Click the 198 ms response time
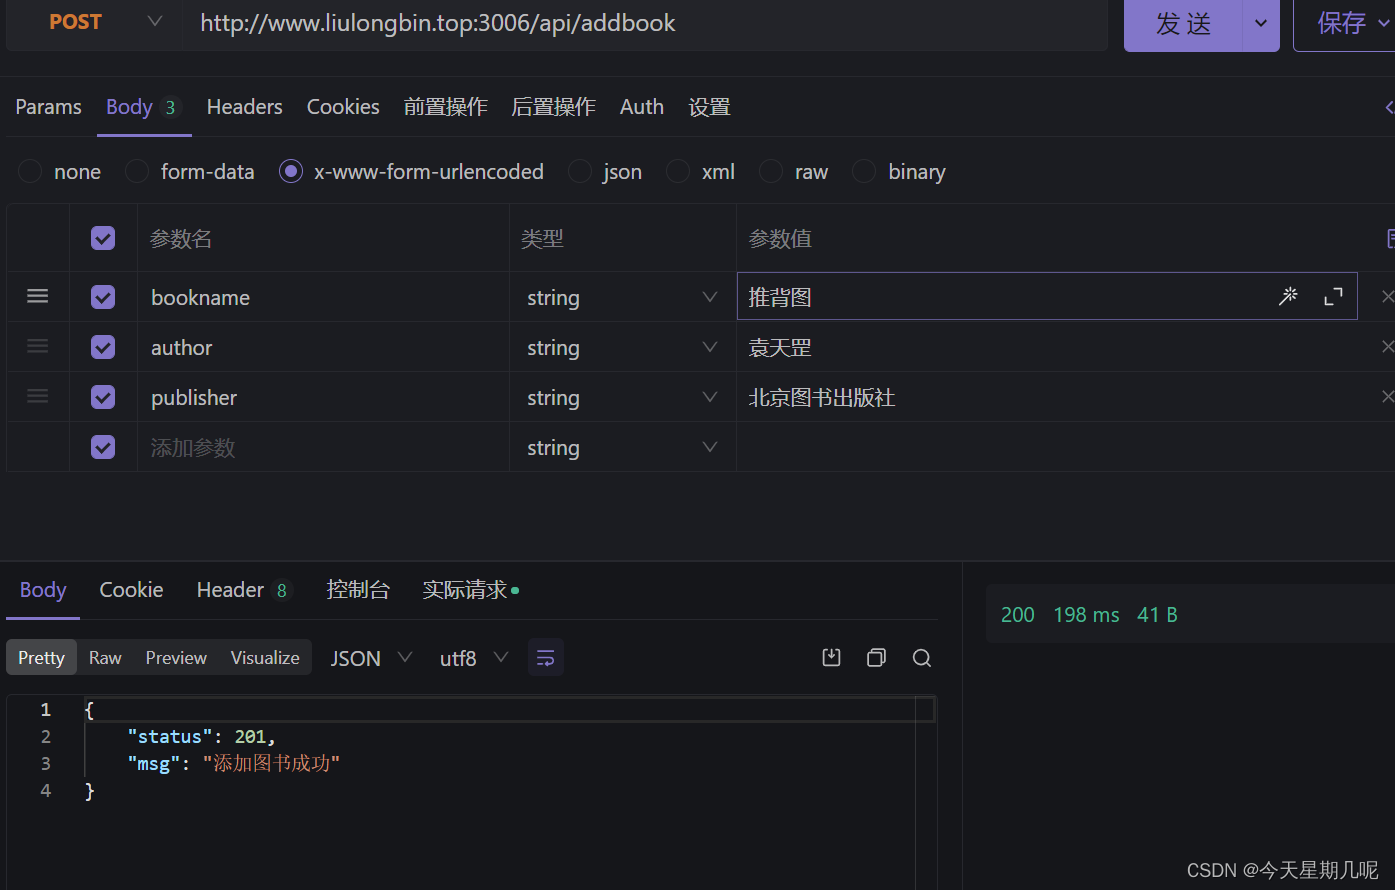The image size is (1395, 890). pos(1086,615)
